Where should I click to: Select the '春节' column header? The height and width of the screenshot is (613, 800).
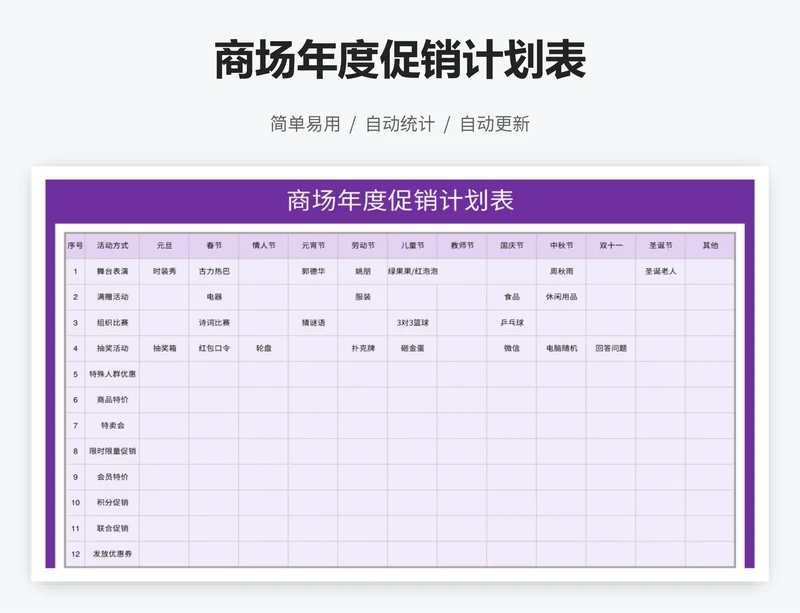tap(214, 246)
